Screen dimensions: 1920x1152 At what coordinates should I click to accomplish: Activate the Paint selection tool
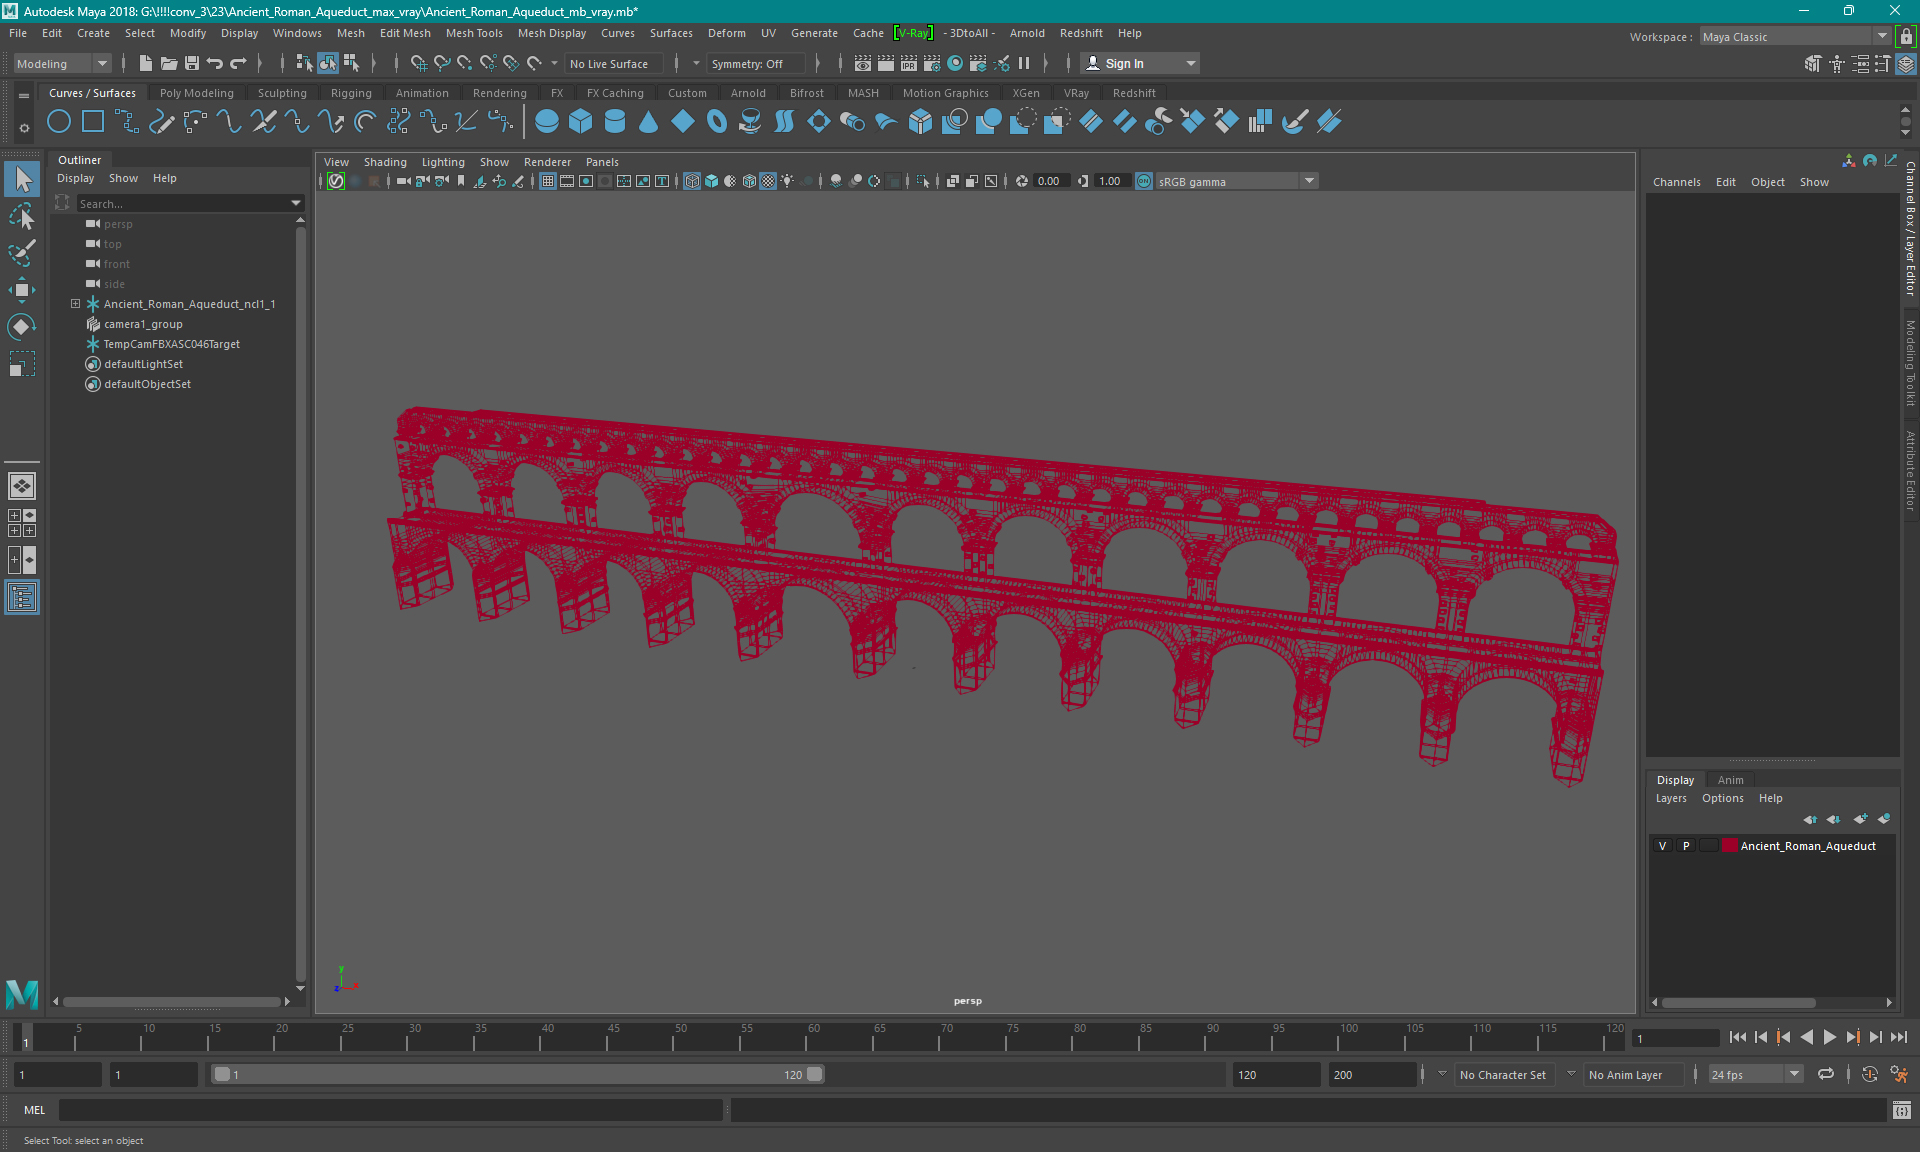(x=22, y=253)
